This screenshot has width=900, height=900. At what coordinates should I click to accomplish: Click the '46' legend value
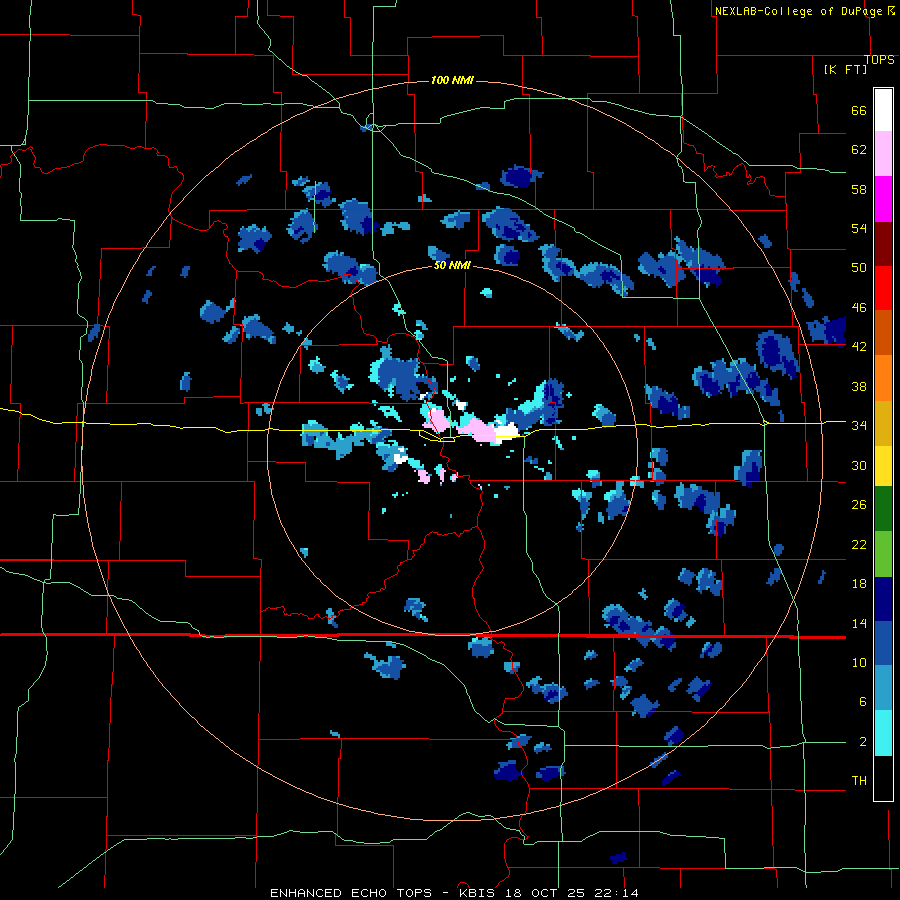pyautogui.click(x=859, y=307)
